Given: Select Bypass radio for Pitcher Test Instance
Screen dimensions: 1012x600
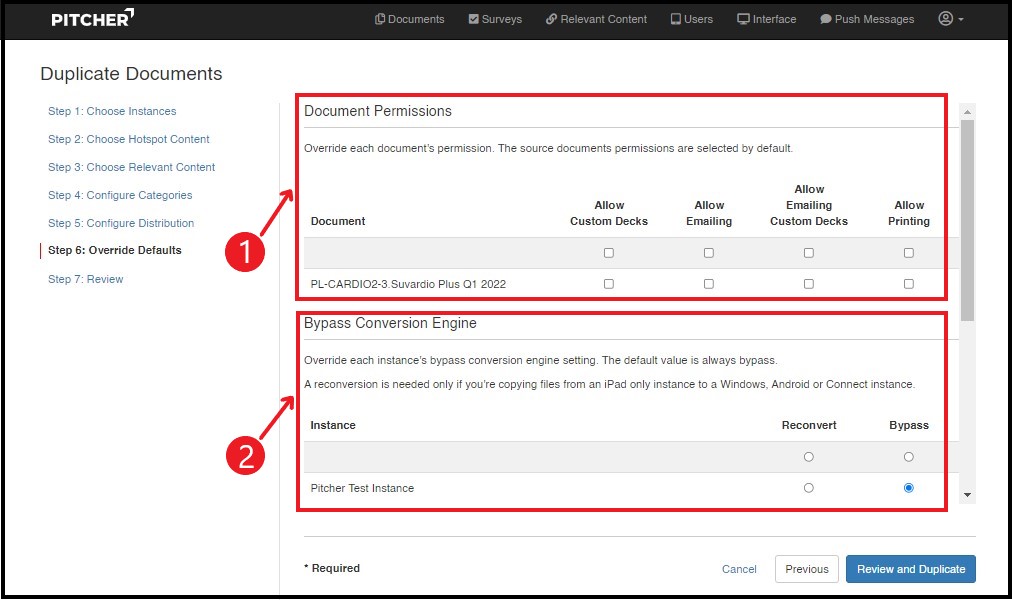Looking at the screenshot, I should (x=909, y=488).
